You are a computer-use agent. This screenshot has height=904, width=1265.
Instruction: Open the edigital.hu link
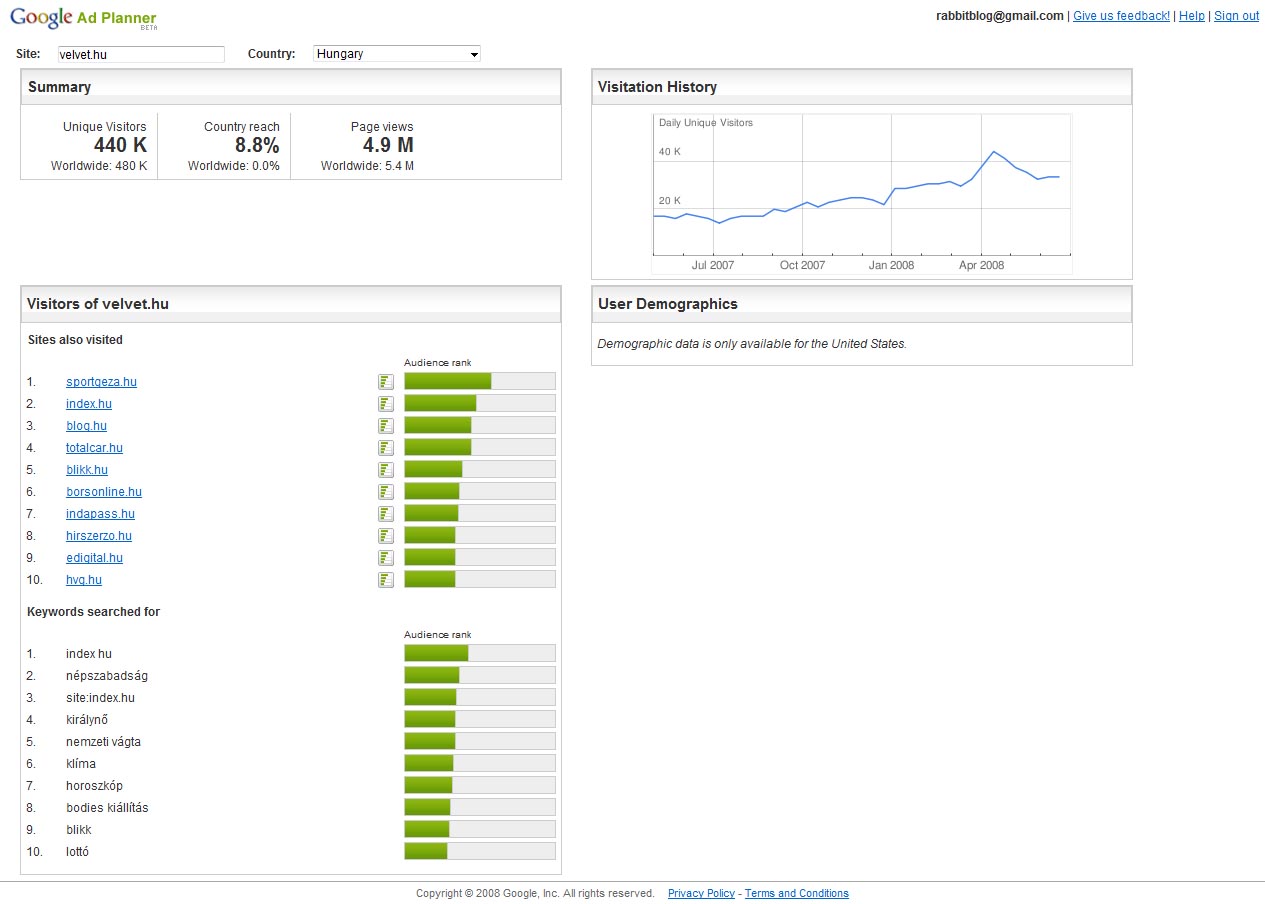[x=95, y=558]
